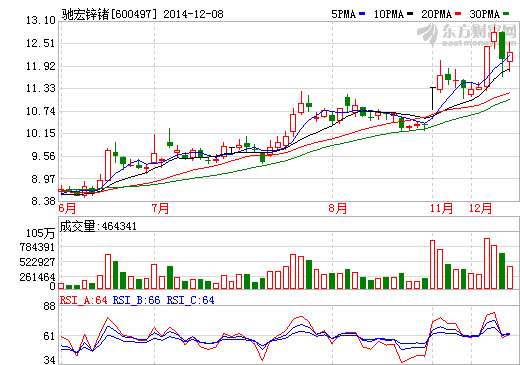
Task: Click the 522927 volume axis value
Action: click(37, 262)
